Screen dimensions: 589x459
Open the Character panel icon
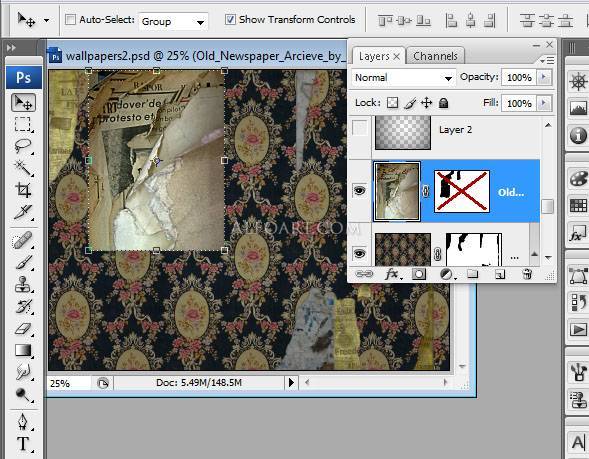[x=578, y=442]
